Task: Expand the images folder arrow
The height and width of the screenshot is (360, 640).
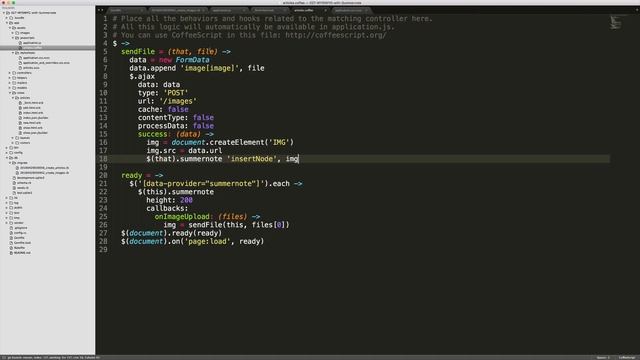Action: (13, 33)
